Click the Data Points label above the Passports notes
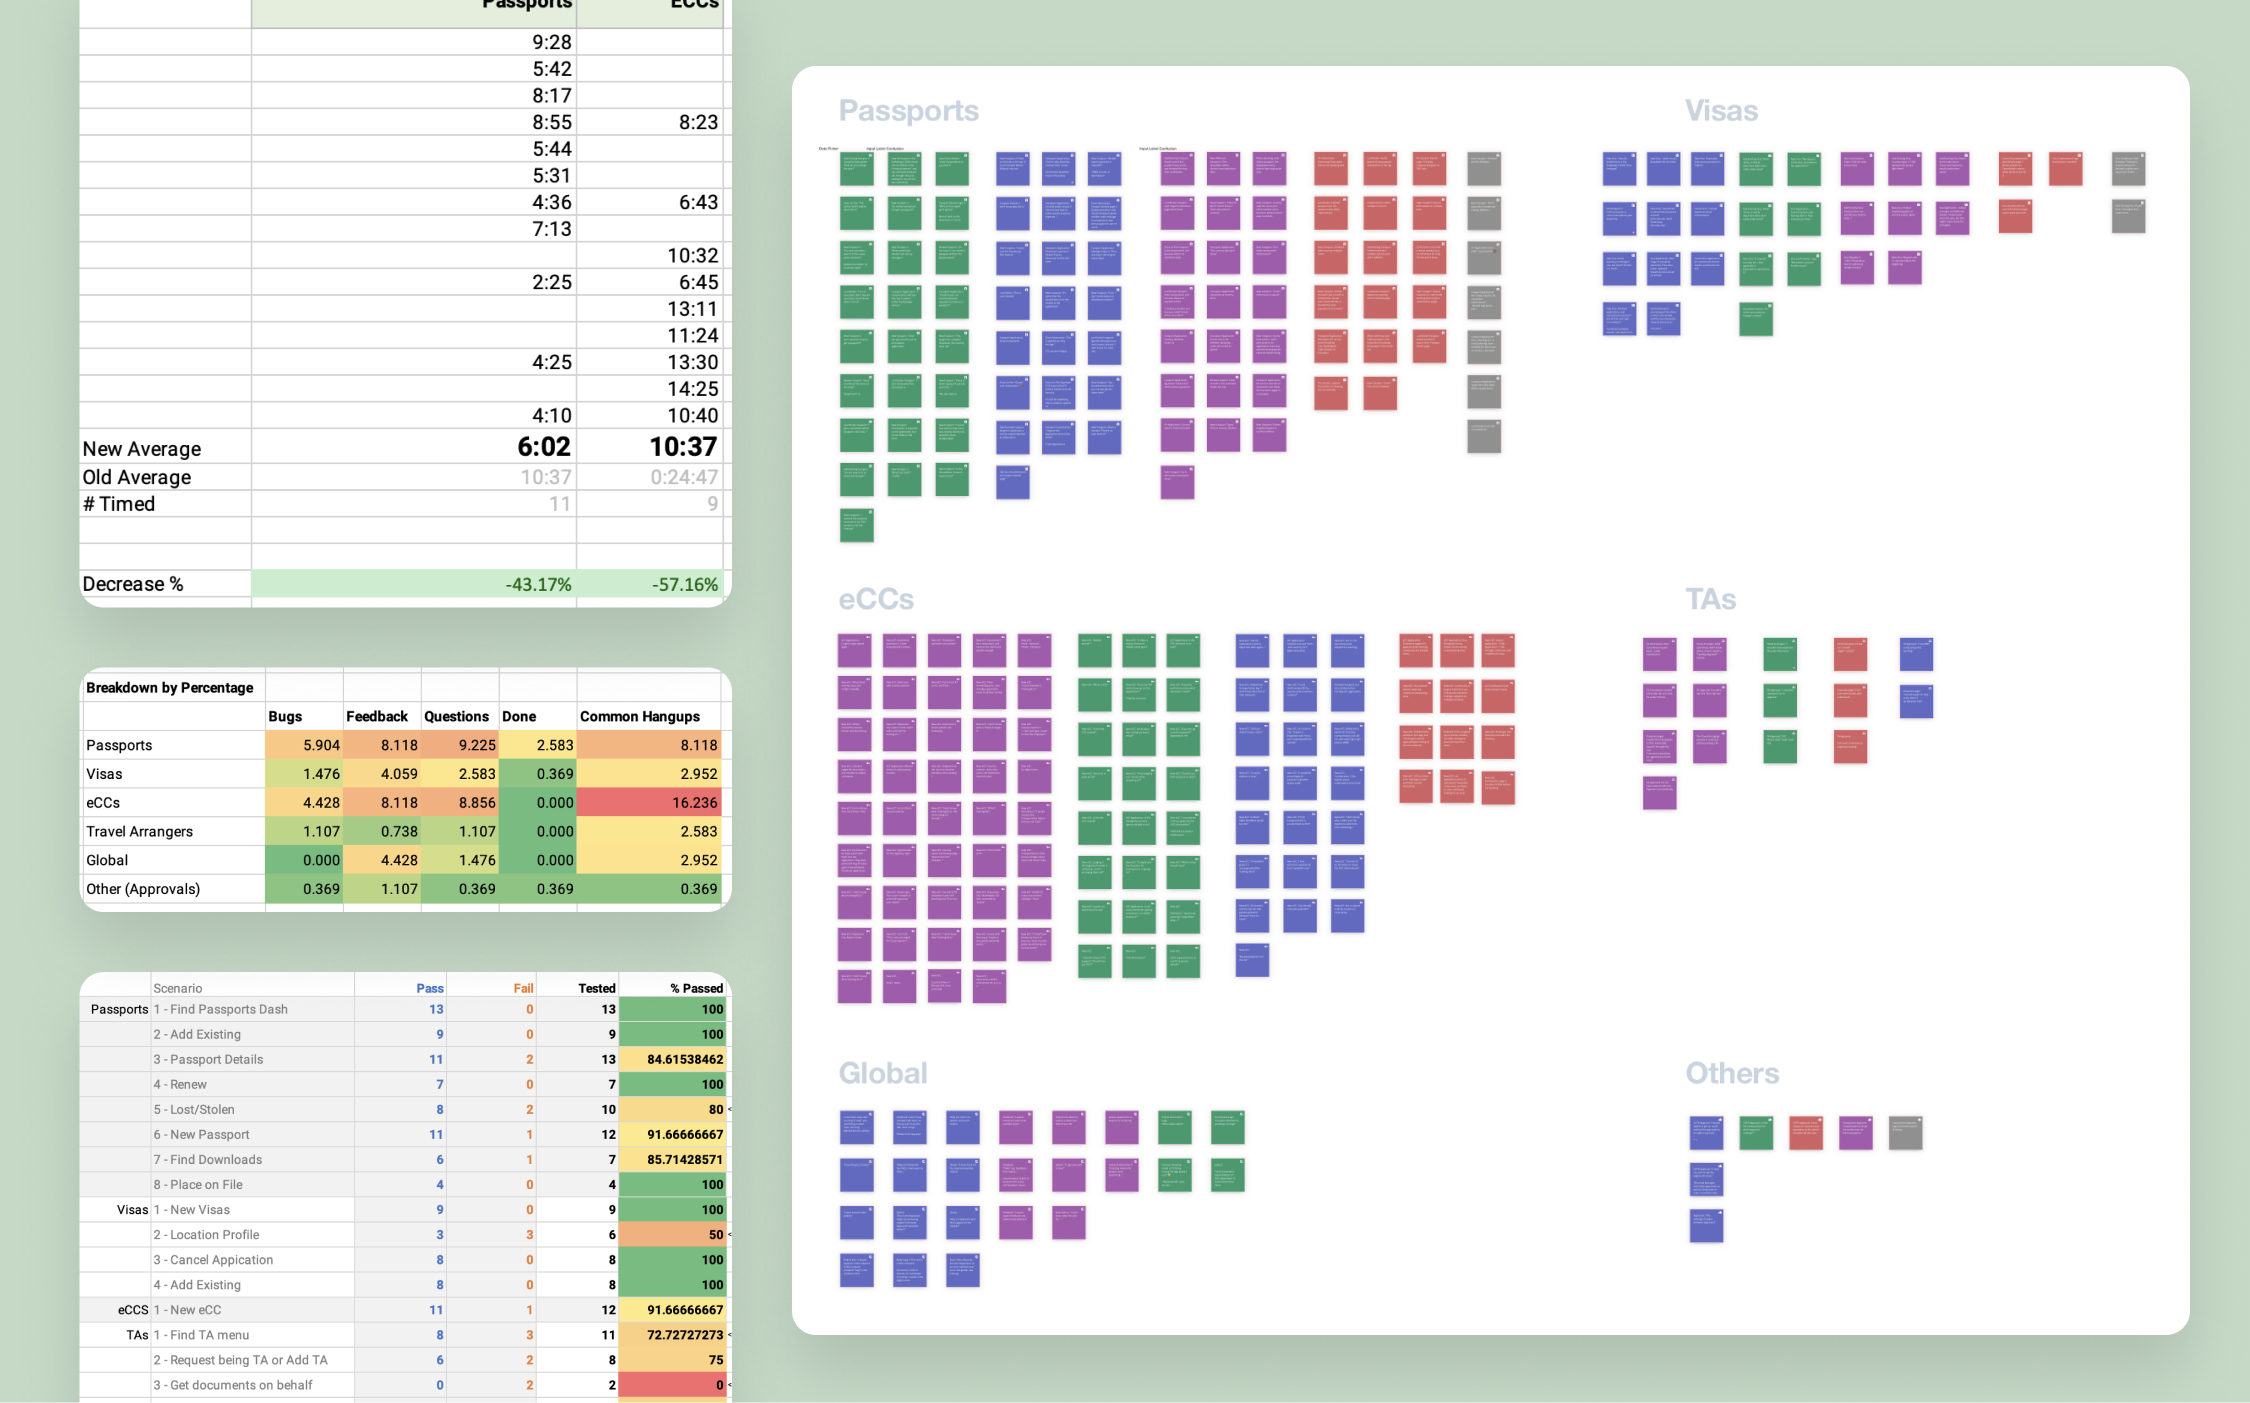Screen dimensions: 2250x1403 pyautogui.click(x=828, y=147)
